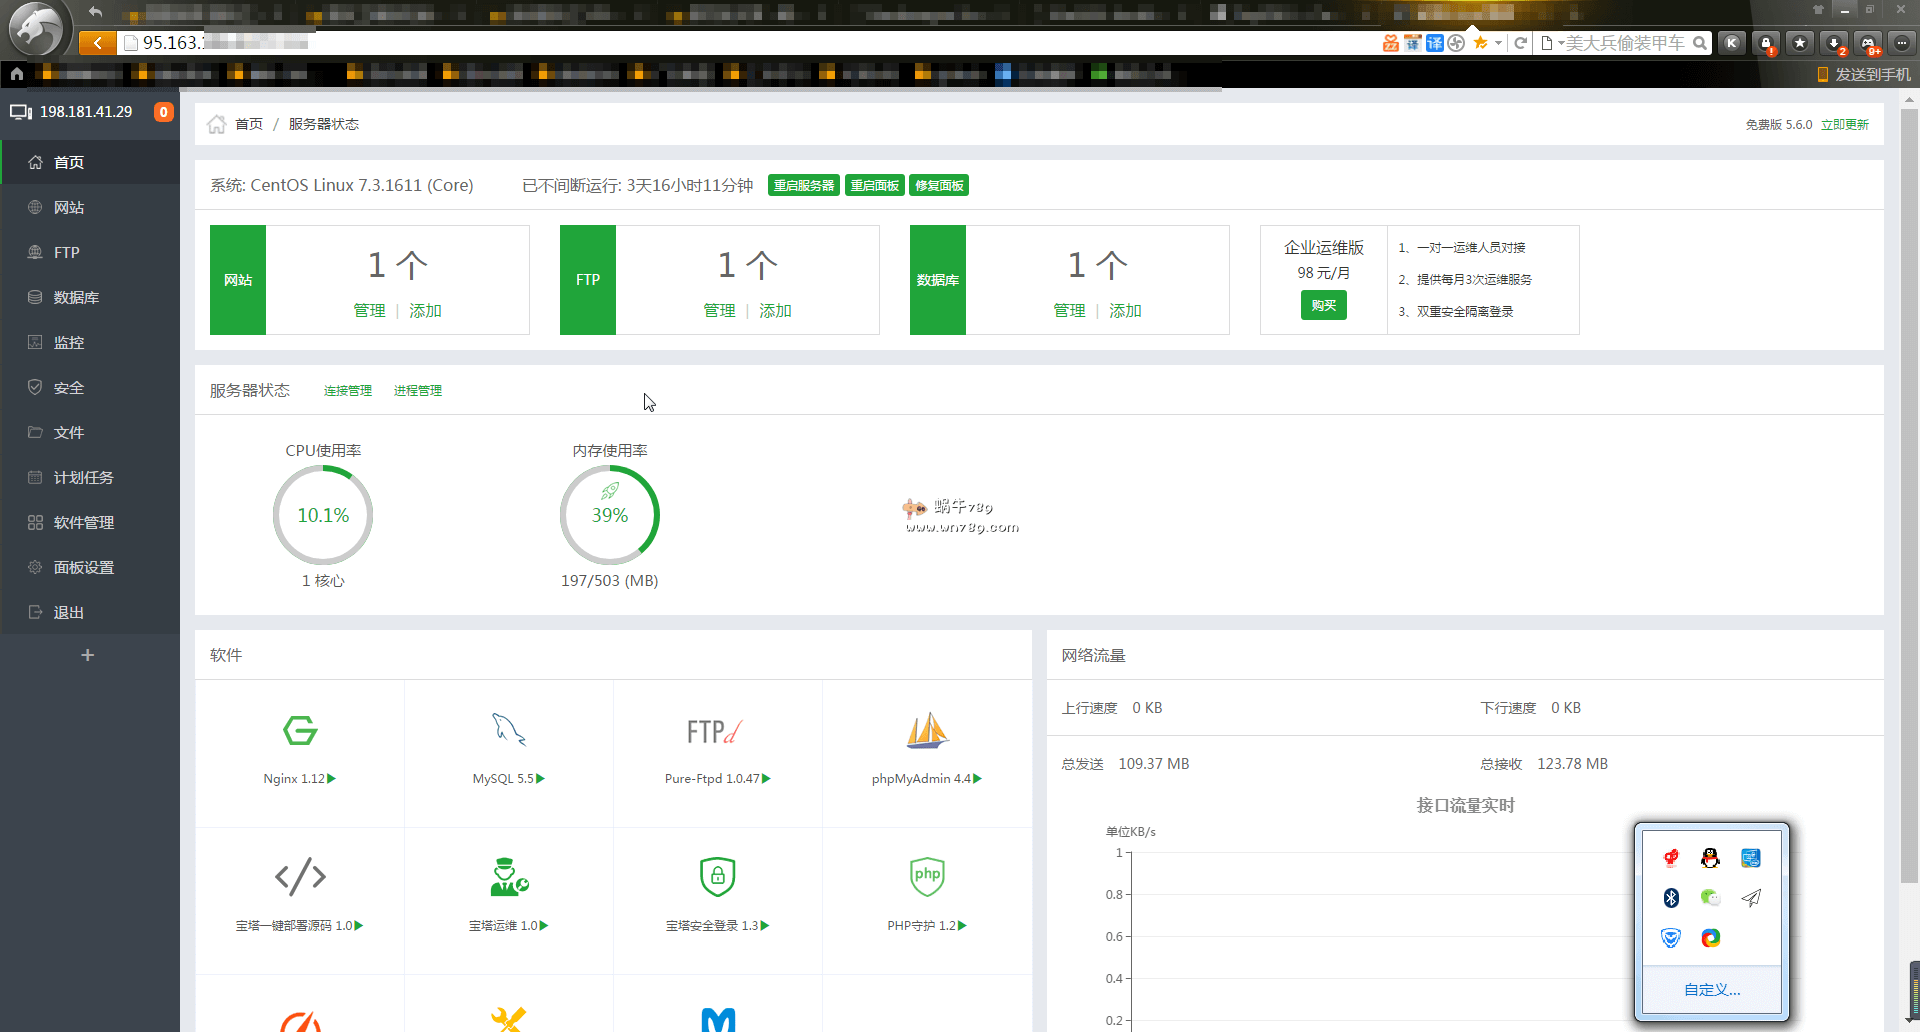
Task: Click the Pure-Ftpd software icon
Action: point(716,731)
